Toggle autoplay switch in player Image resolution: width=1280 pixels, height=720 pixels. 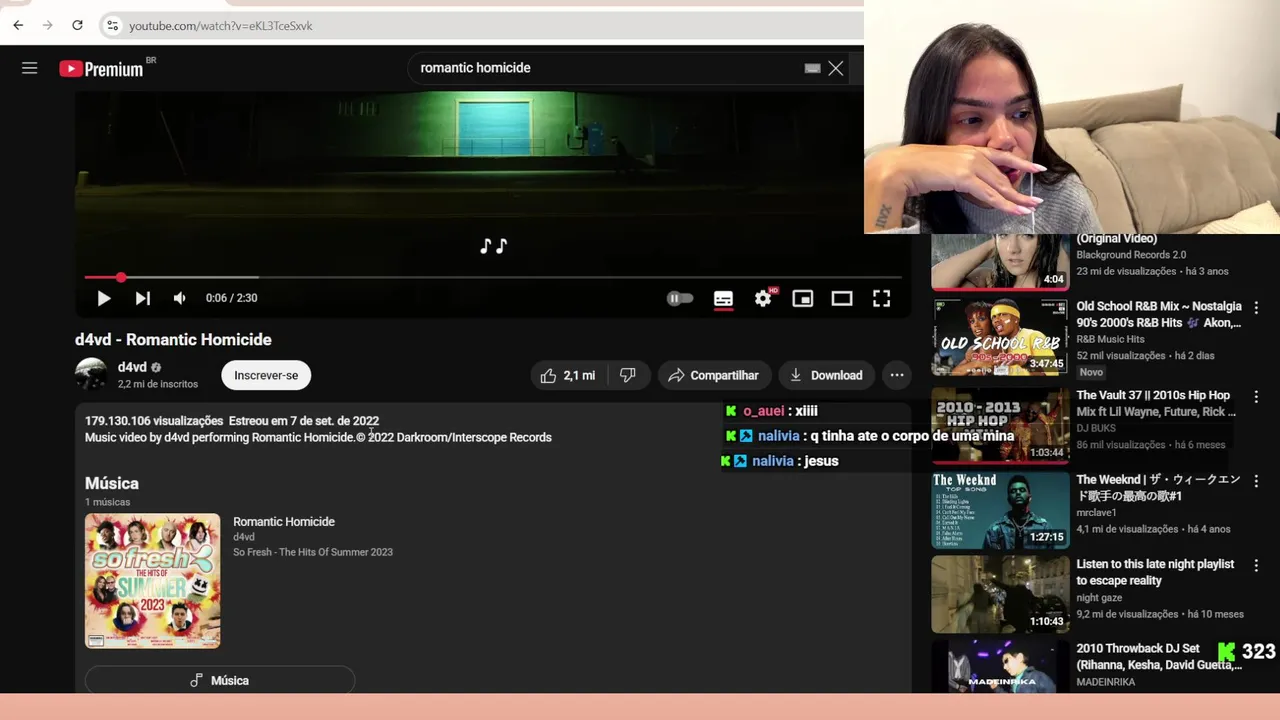coord(680,298)
